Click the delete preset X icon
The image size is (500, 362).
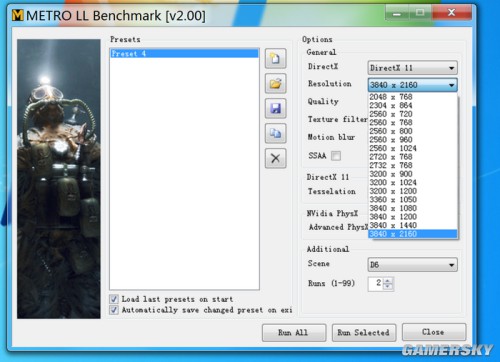(275, 158)
